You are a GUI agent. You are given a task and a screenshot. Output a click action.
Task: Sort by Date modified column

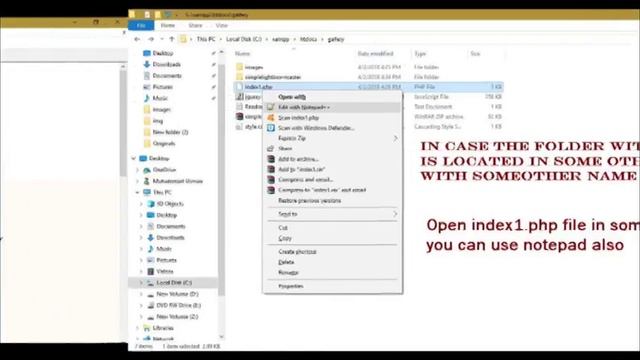coord(376,53)
